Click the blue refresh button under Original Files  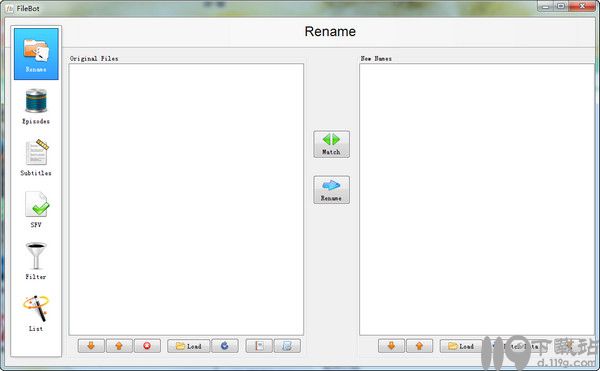[225, 346]
